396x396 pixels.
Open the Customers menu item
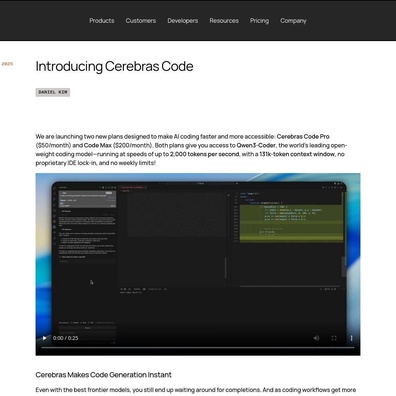[x=141, y=21]
